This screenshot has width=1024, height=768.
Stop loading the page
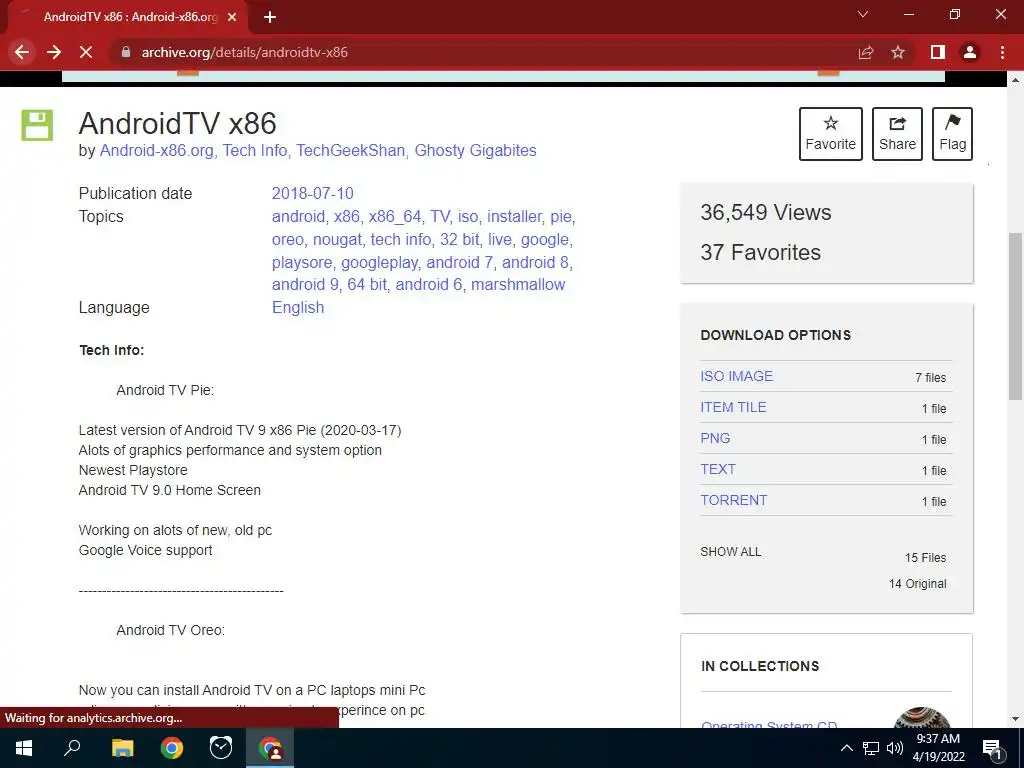(x=86, y=52)
